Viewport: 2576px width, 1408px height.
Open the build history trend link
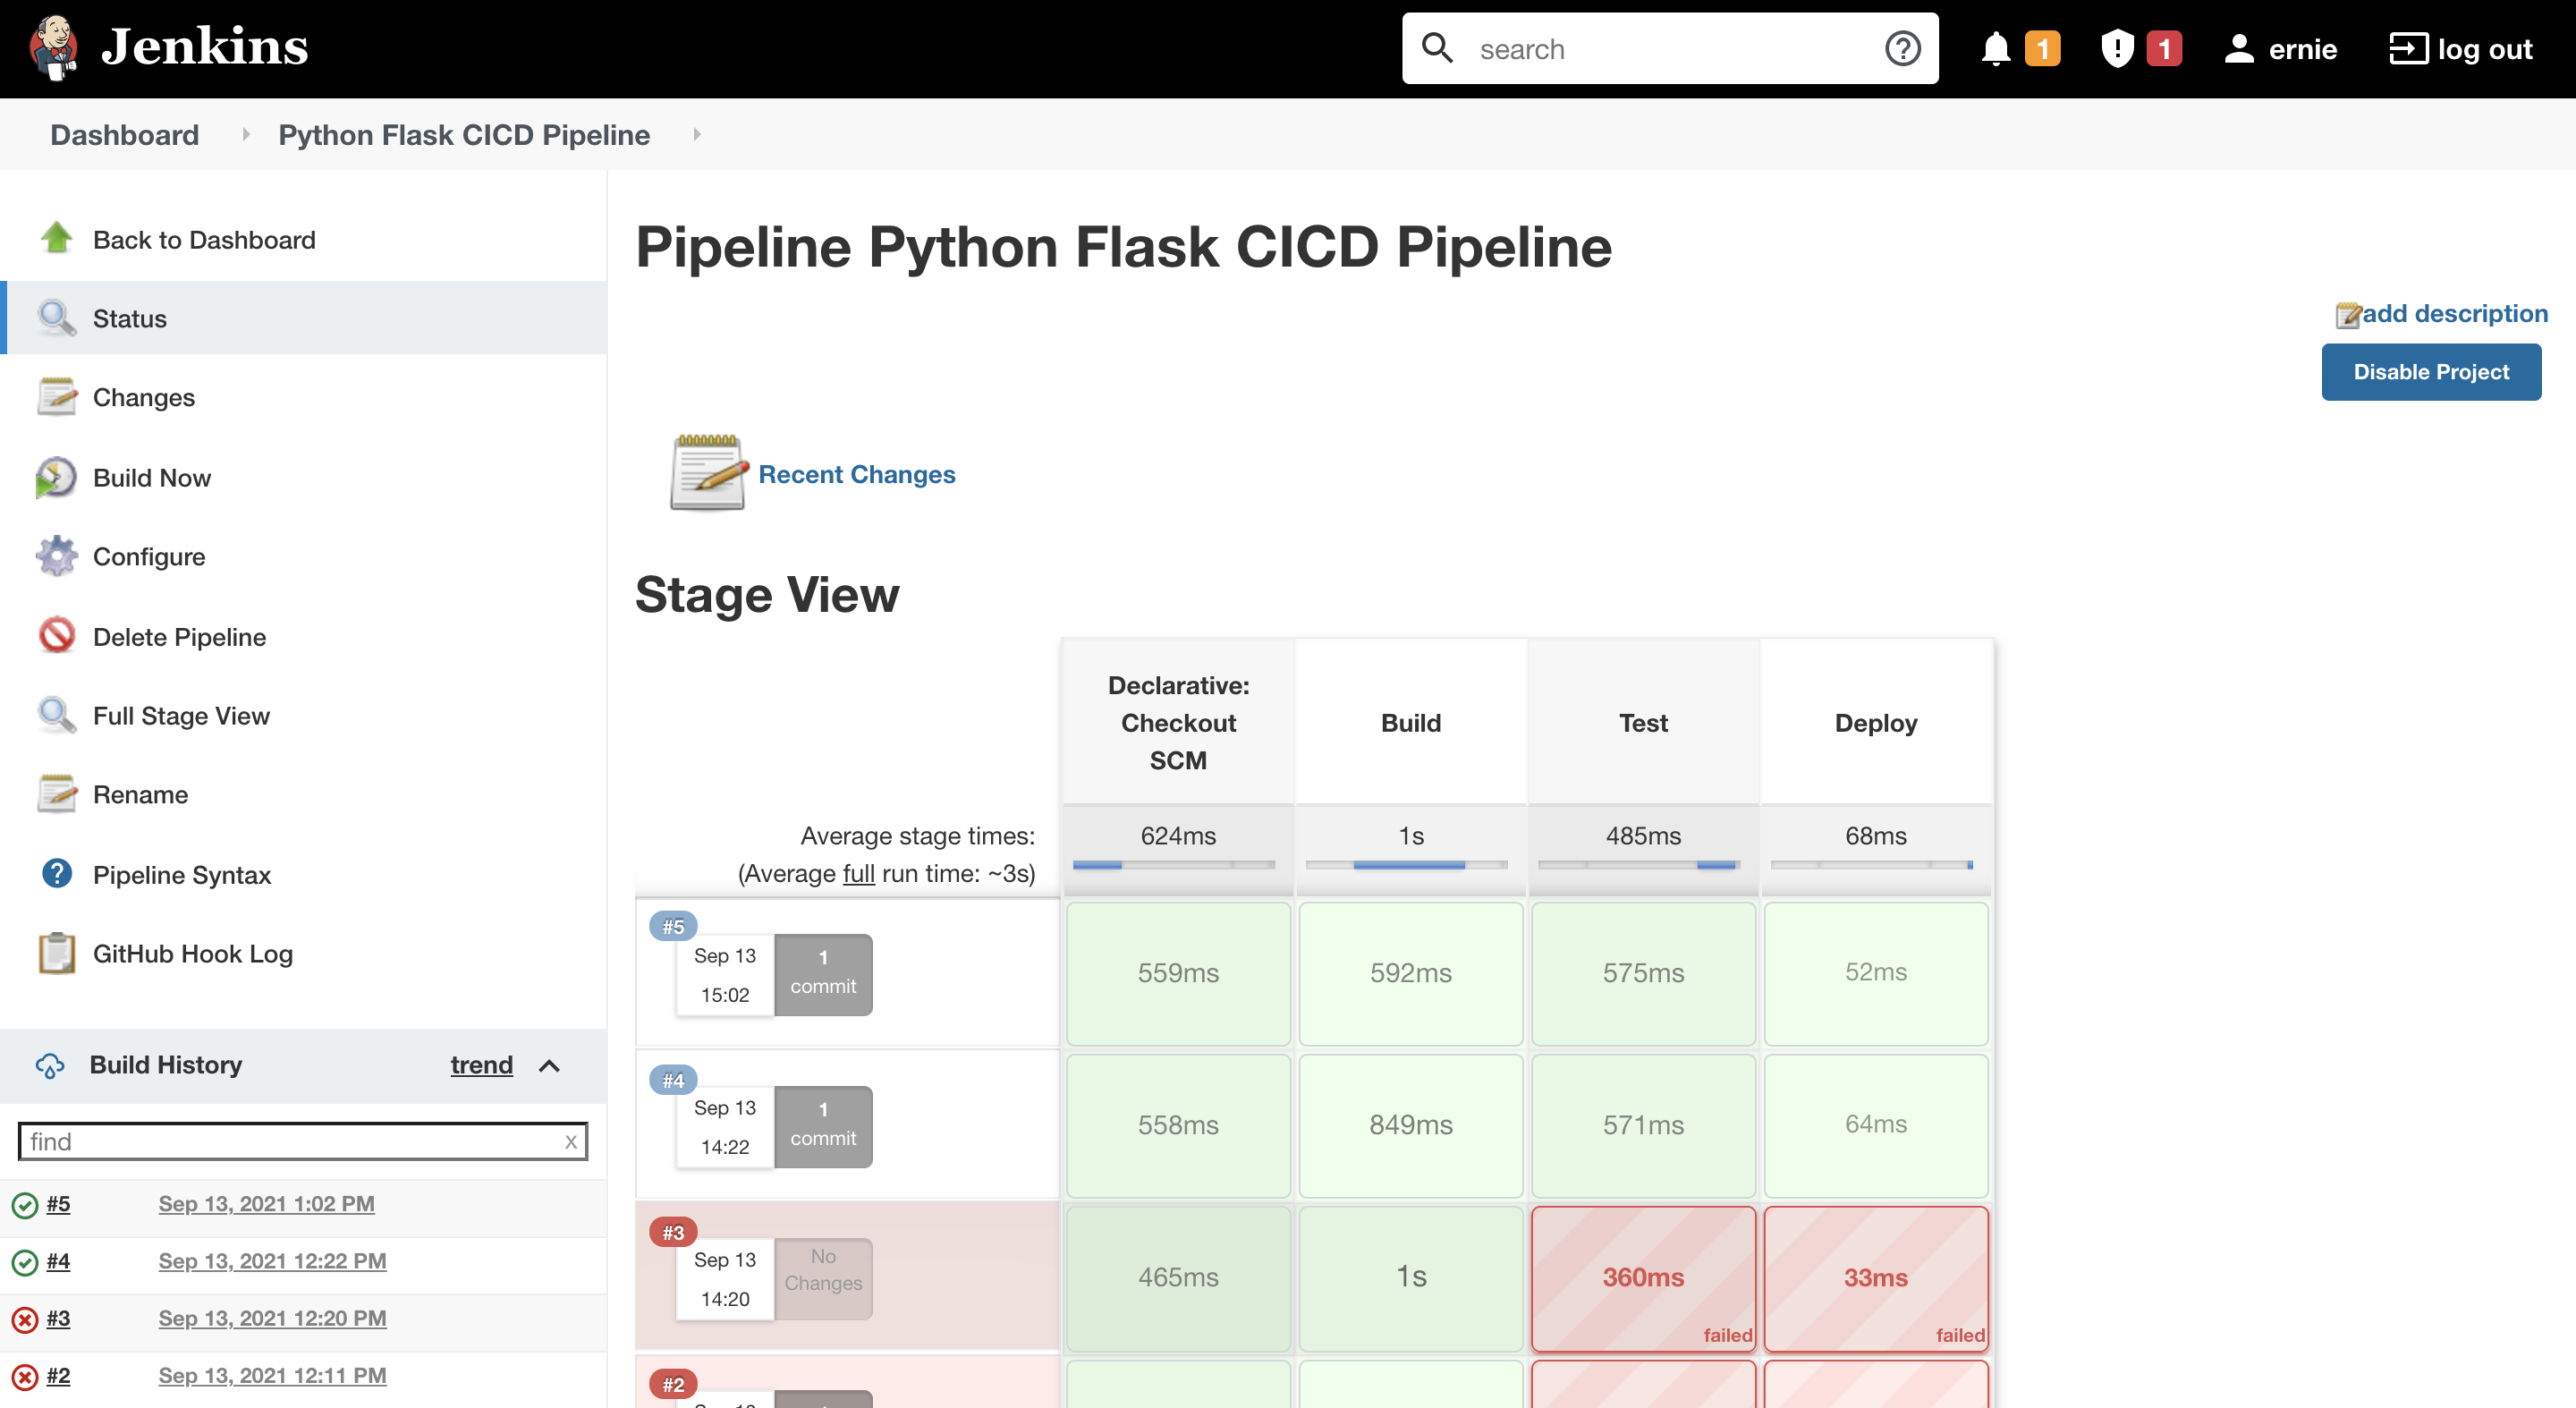click(x=481, y=1065)
